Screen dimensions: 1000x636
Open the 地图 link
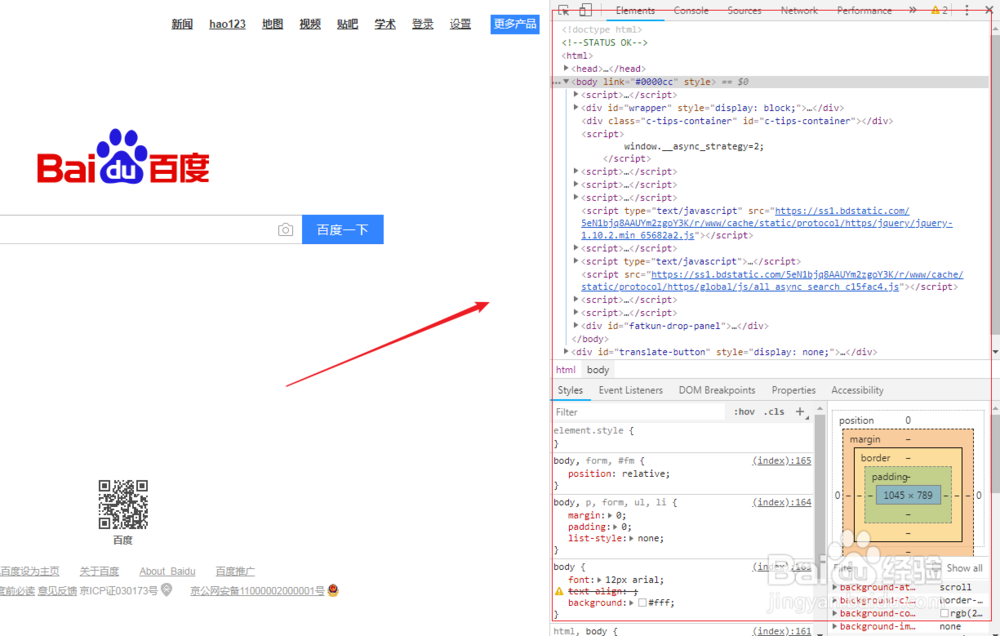(x=272, y=24)
